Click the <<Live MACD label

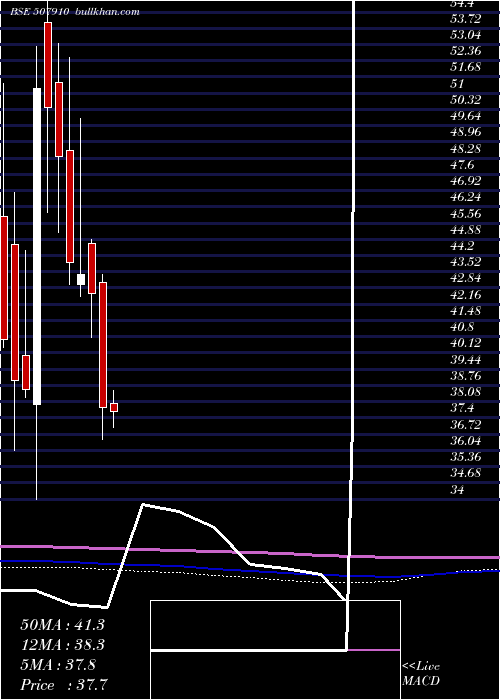[x=421, y=674]
